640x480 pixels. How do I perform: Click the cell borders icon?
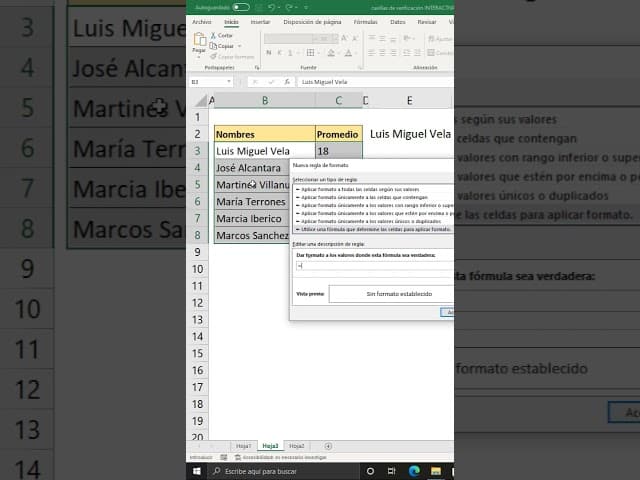pos(310,53)
